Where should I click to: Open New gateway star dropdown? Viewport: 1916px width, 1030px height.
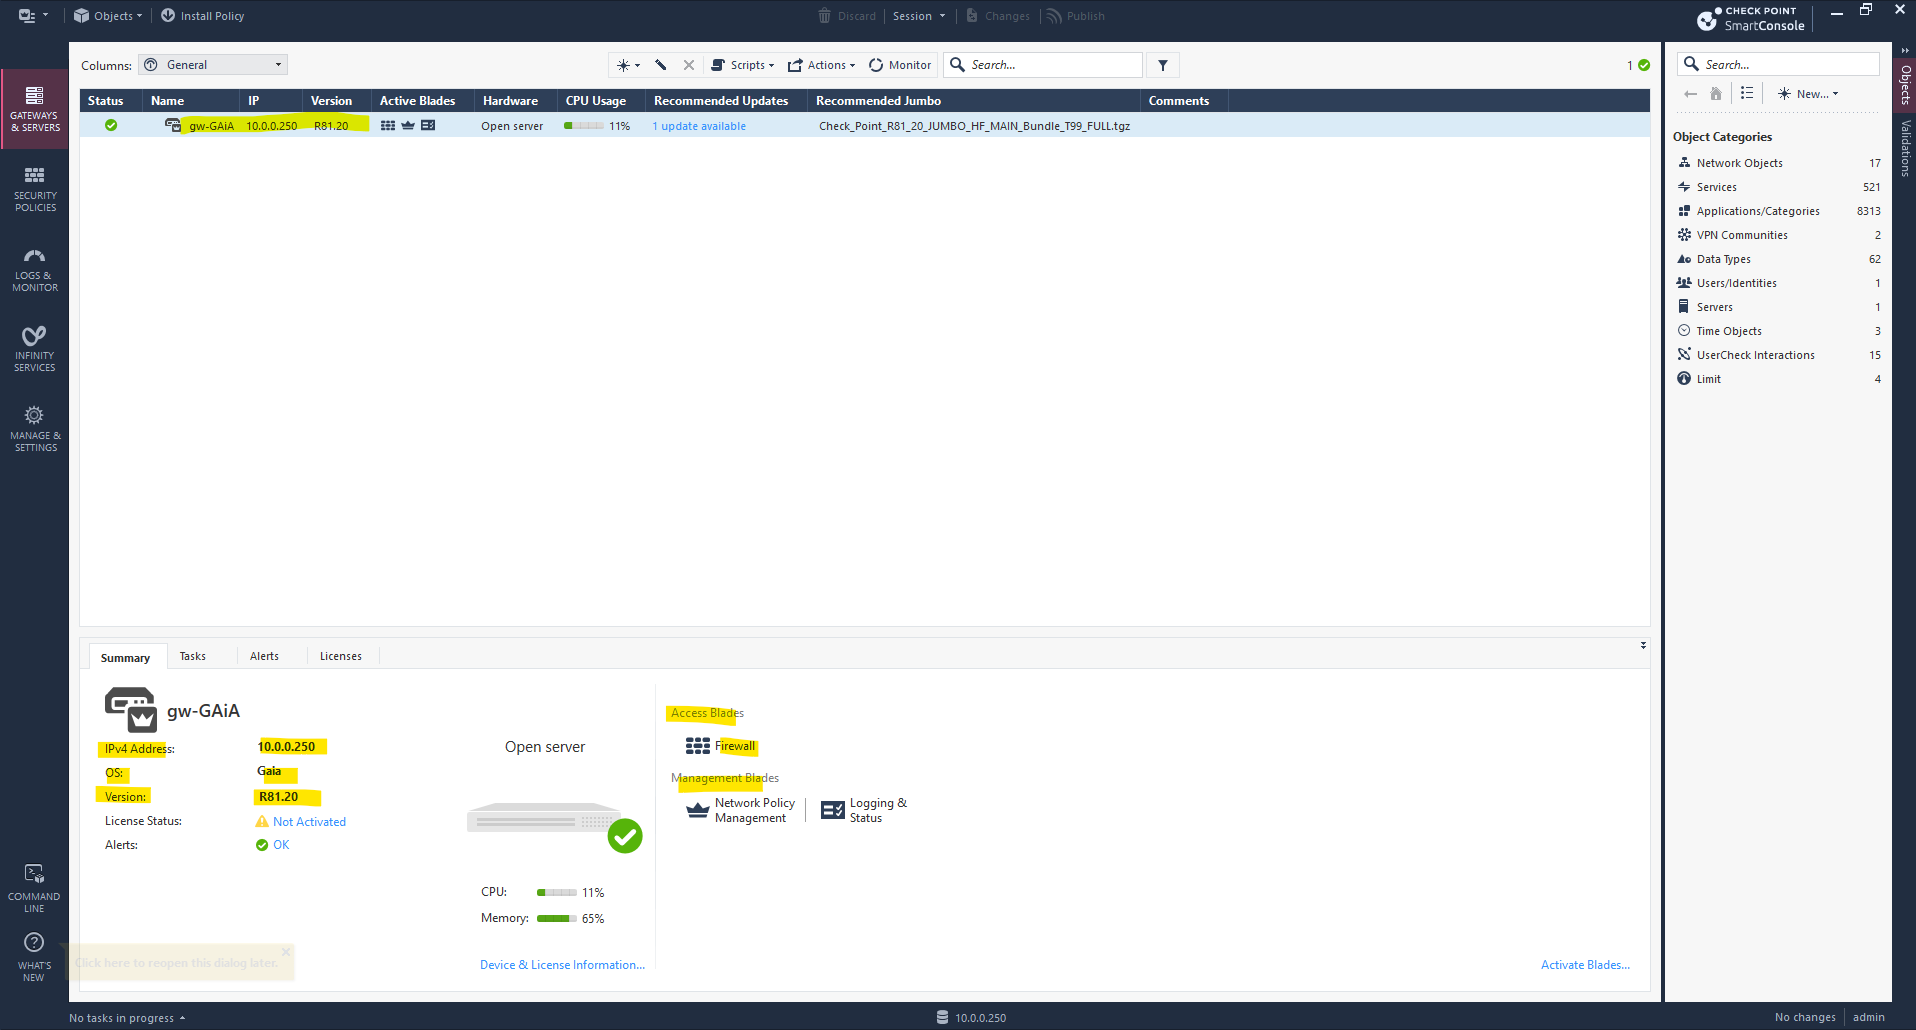click(628, 65)
